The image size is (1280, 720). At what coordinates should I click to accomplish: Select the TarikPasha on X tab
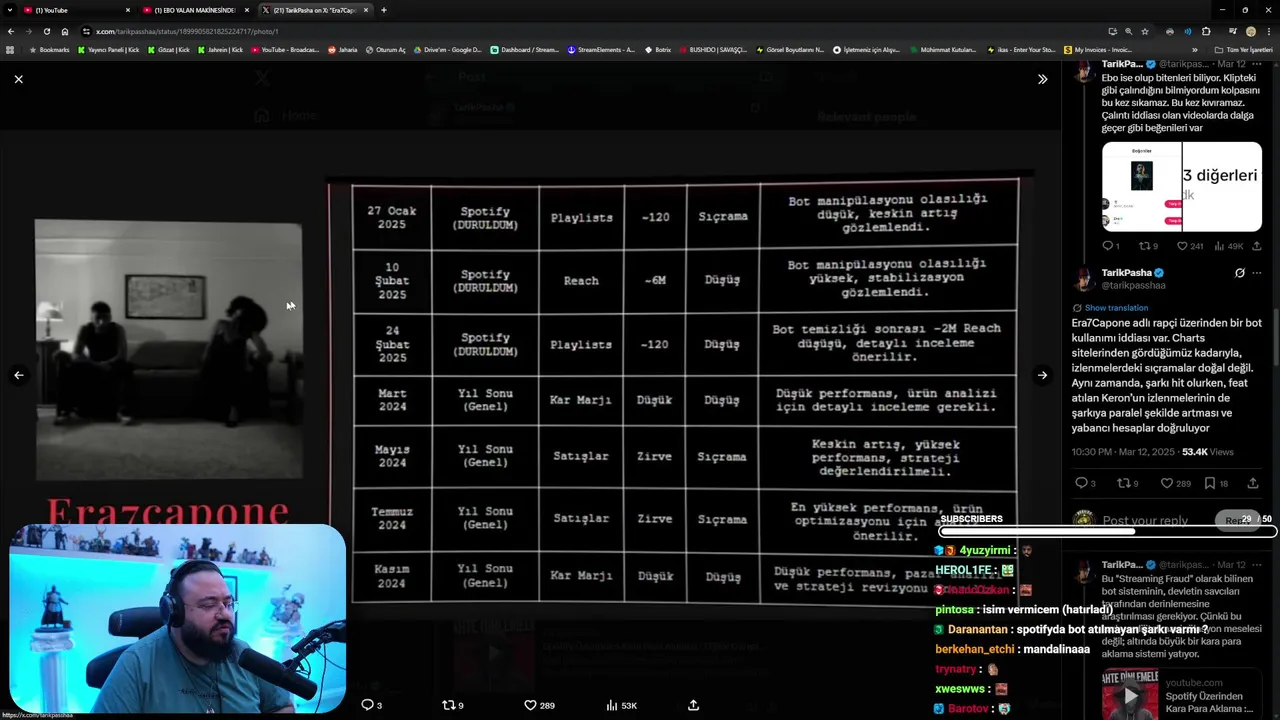coord(315,10)
